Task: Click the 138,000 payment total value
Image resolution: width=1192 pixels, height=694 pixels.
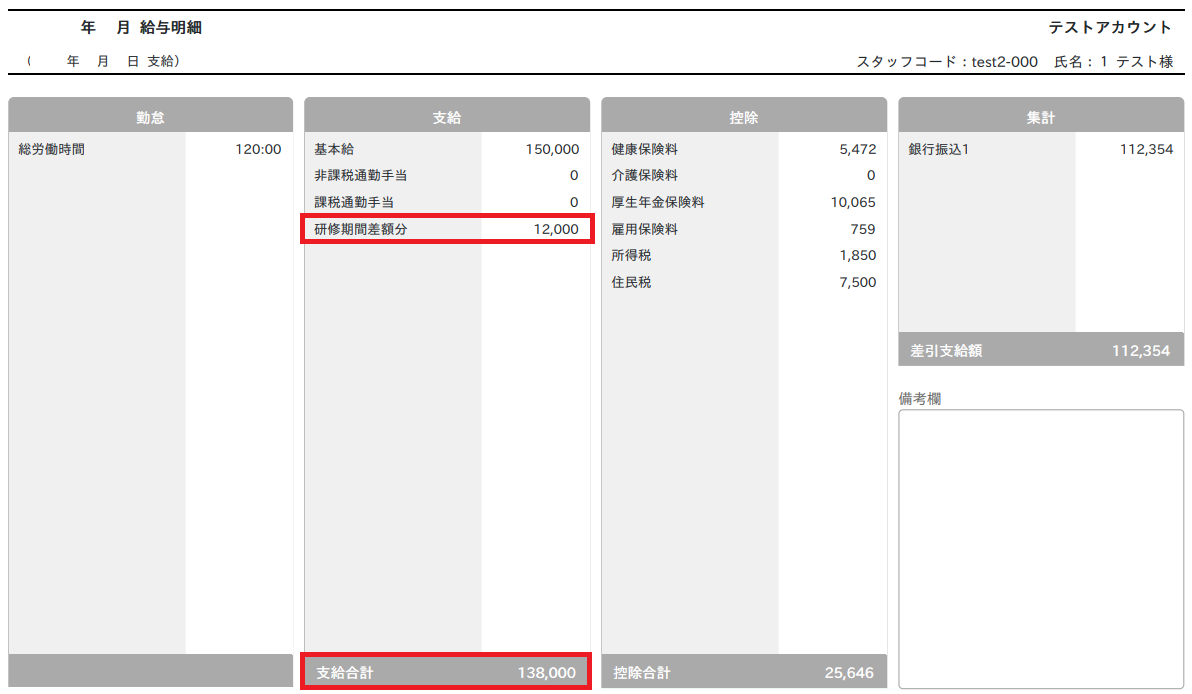Action: coord(546,673)
